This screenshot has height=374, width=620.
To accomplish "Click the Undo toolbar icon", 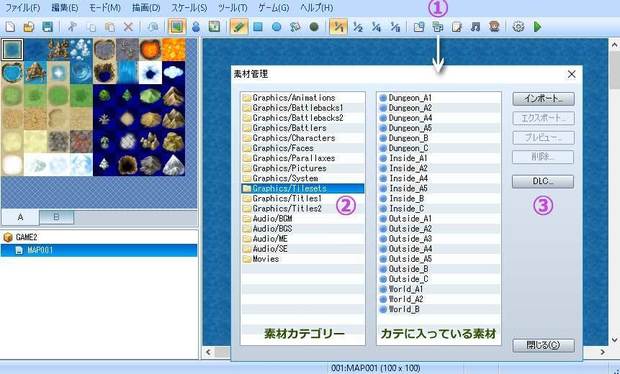I will (153, 27).
